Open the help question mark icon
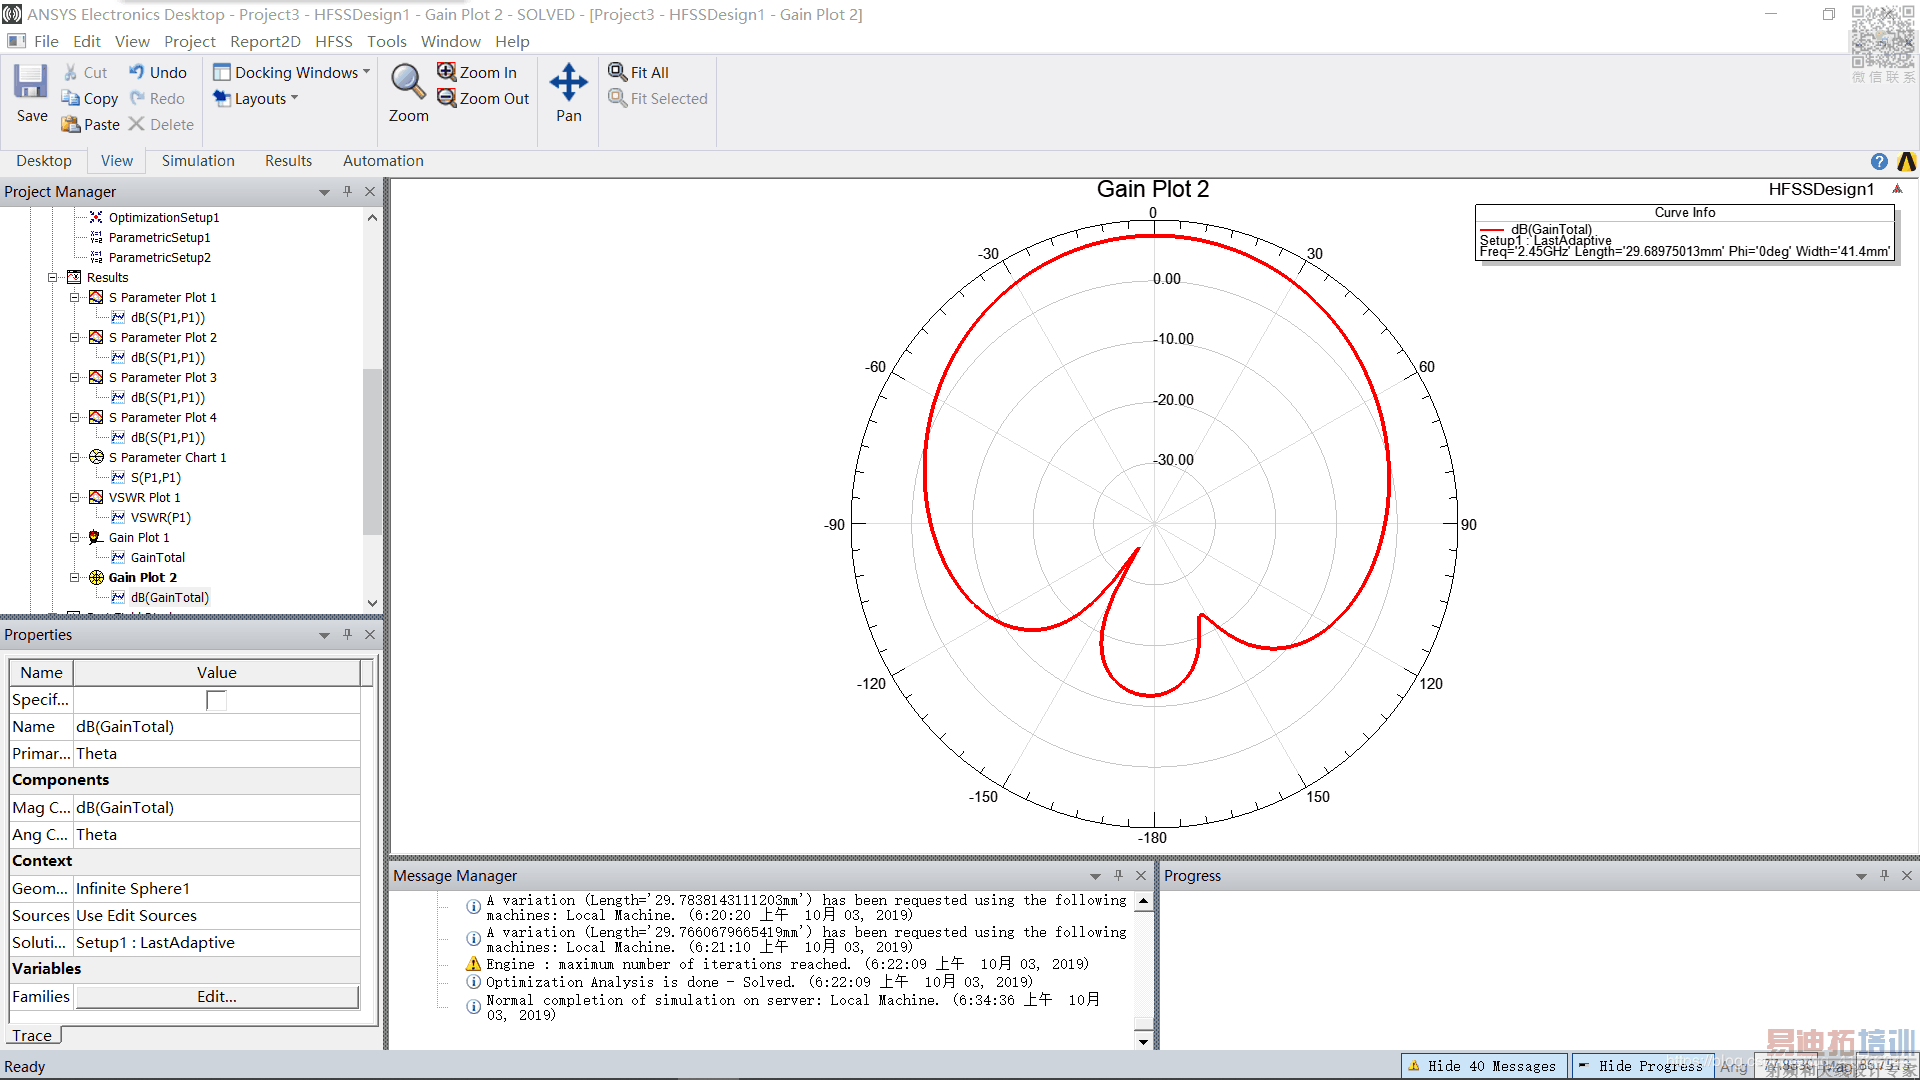 [x=1879, y=161]
